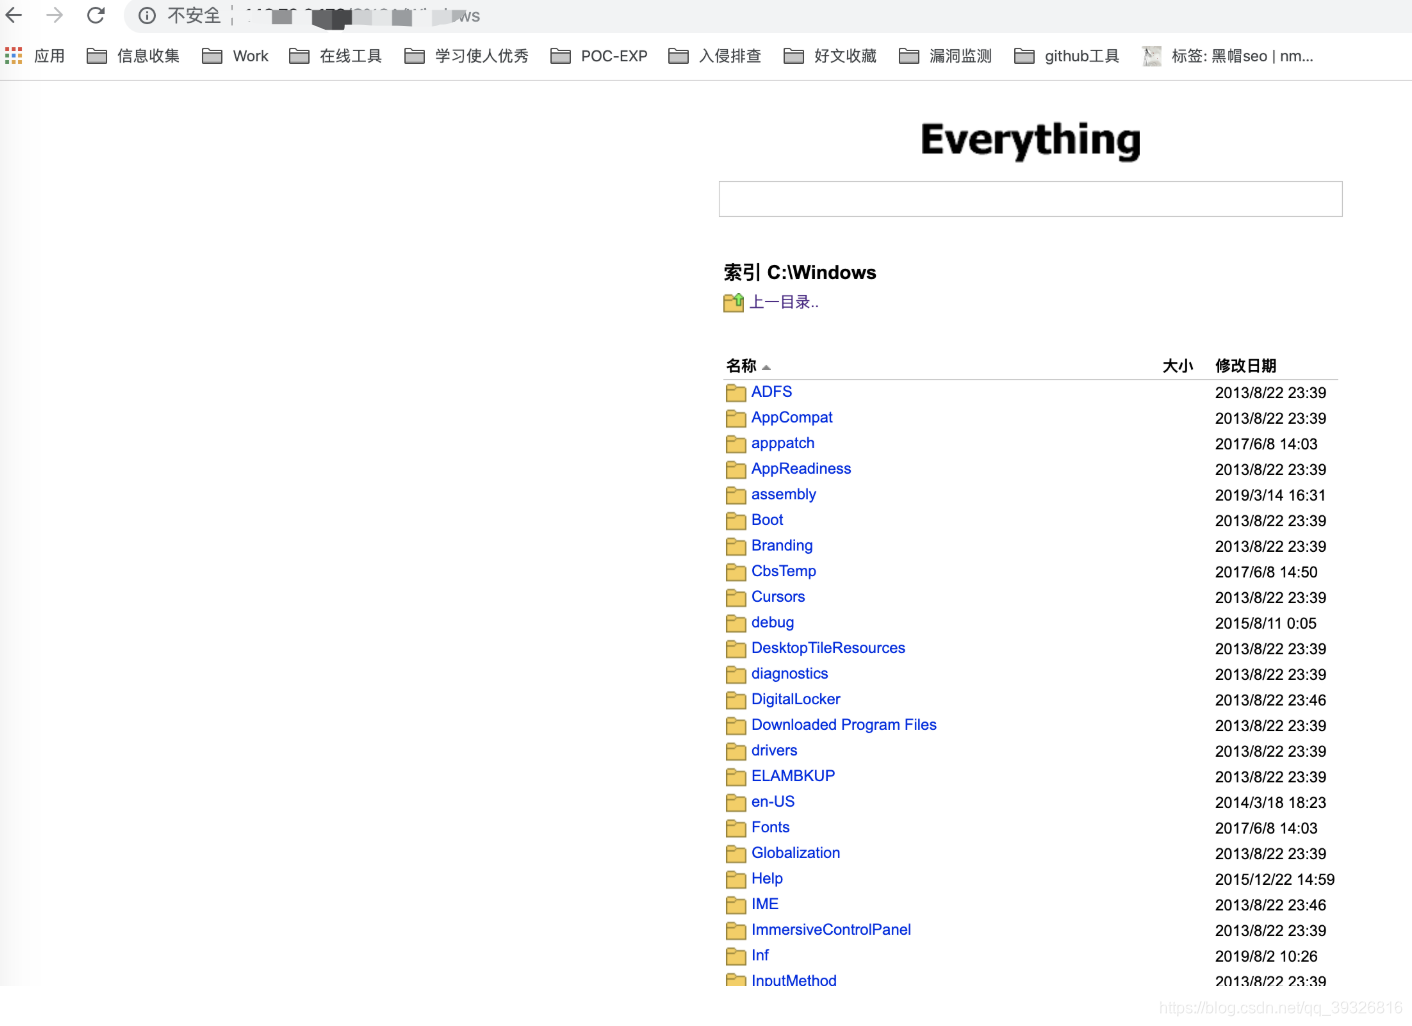
Task: Click the folder icon beside ELAMBKUP
Action: click(736, 777)
